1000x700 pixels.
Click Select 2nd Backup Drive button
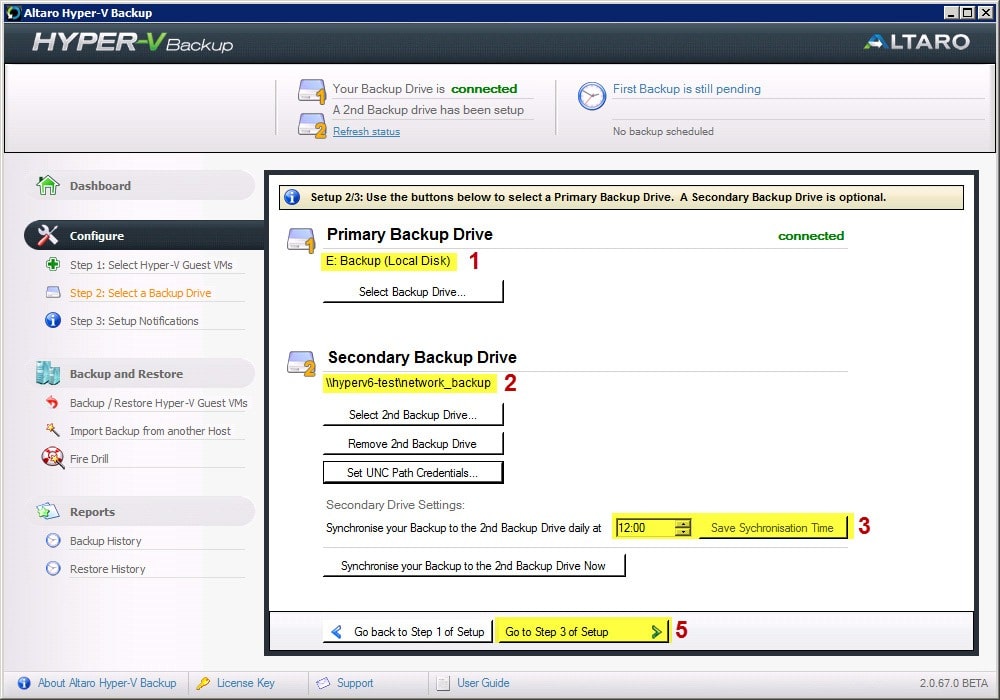[x=413, y=414]
